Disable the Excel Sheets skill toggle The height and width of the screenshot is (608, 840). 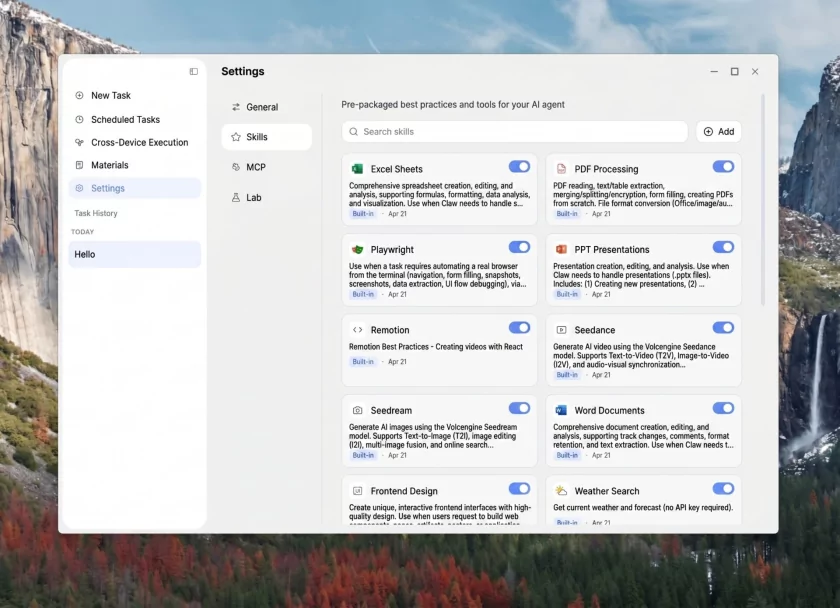(x=519, y=165)
